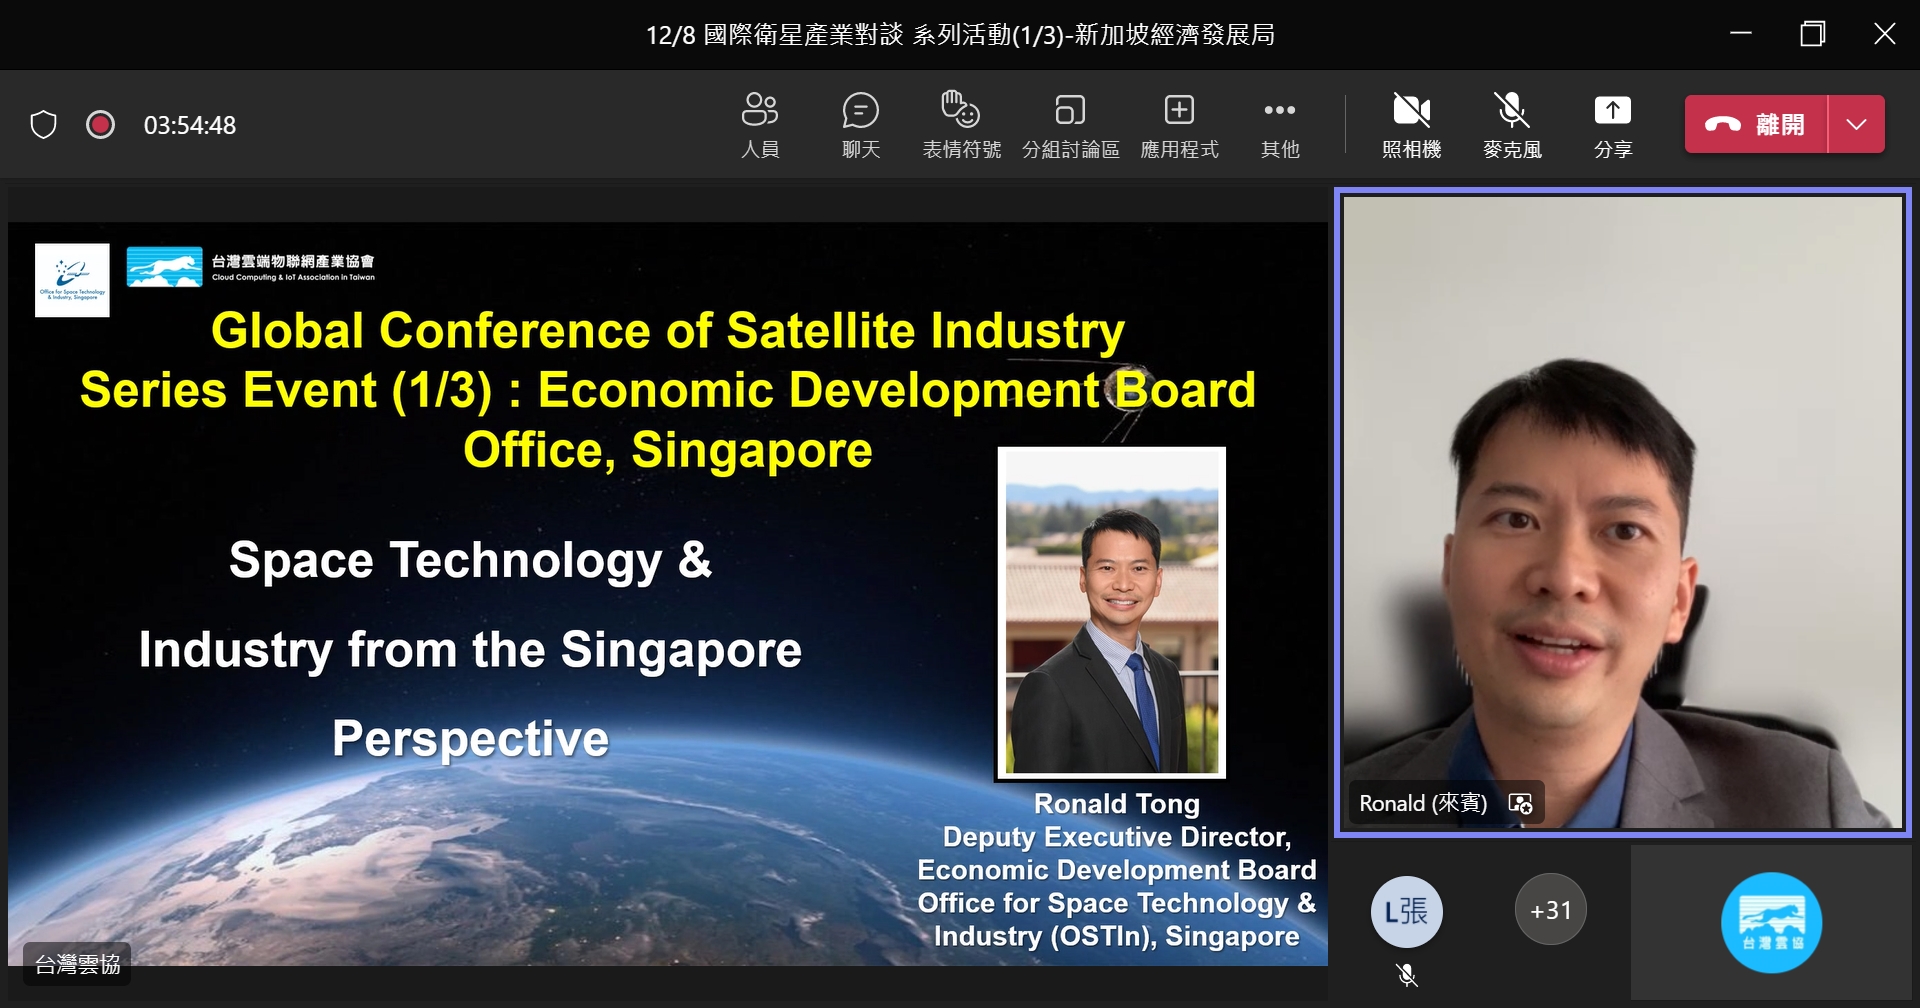Open the Reactions (表情符號) menu
The width and height of the screenshot is (1920, 1008).
[x=961, y=125]
